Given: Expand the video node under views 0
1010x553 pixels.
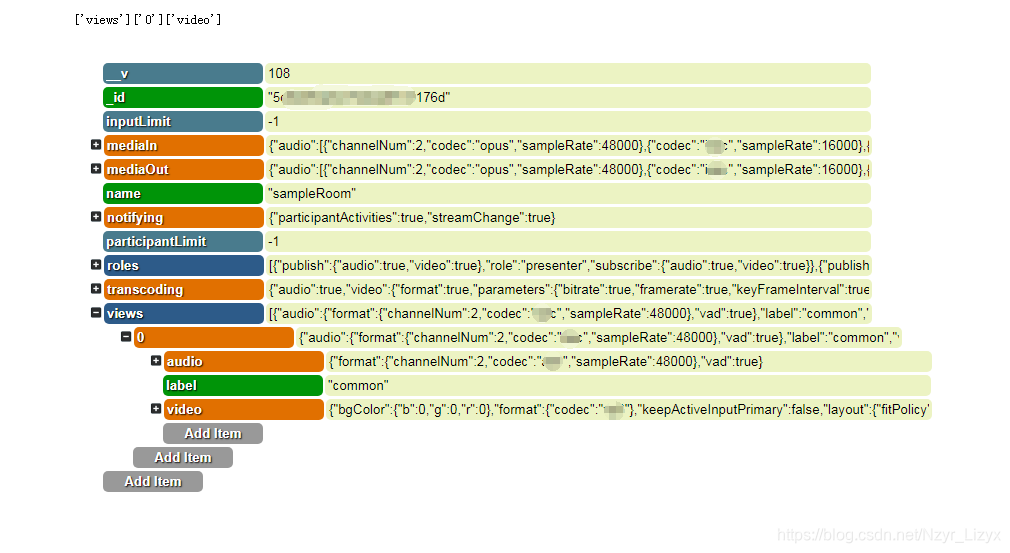Looking at the screenshot, I should (156, 409).
